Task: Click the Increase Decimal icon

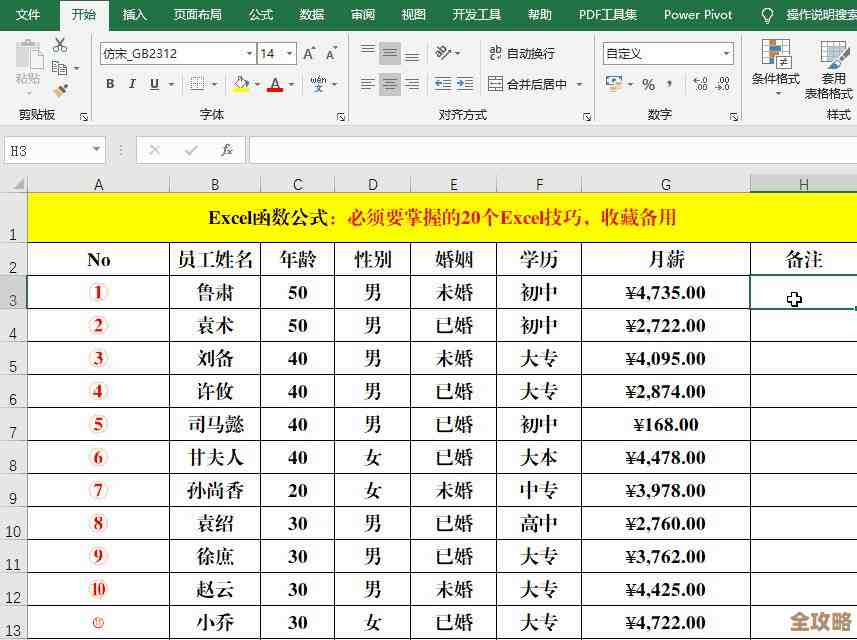Action: [x=700, y=85]
